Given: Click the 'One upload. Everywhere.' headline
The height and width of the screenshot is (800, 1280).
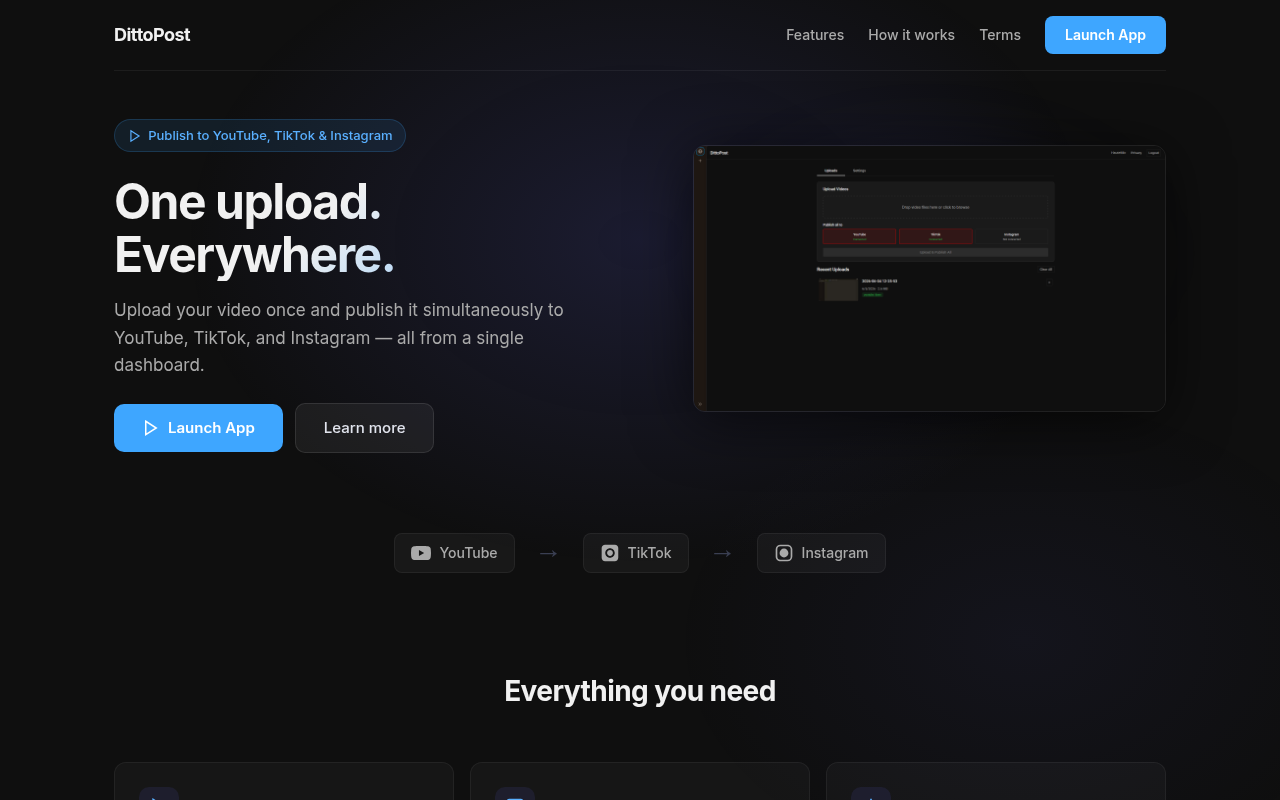Looking at the screenshot, I should point(255,228).
